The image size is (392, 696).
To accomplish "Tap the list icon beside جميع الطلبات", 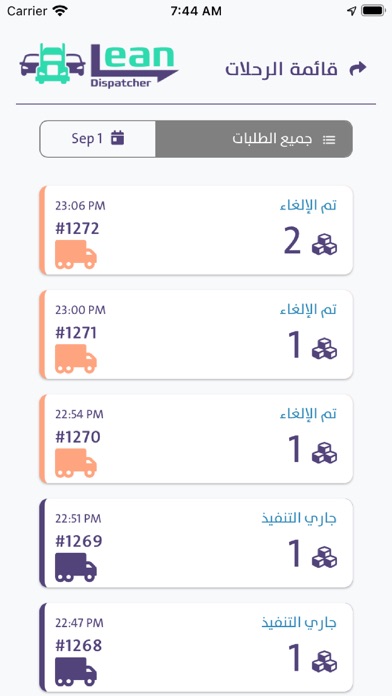I will [x=329, y=140].
